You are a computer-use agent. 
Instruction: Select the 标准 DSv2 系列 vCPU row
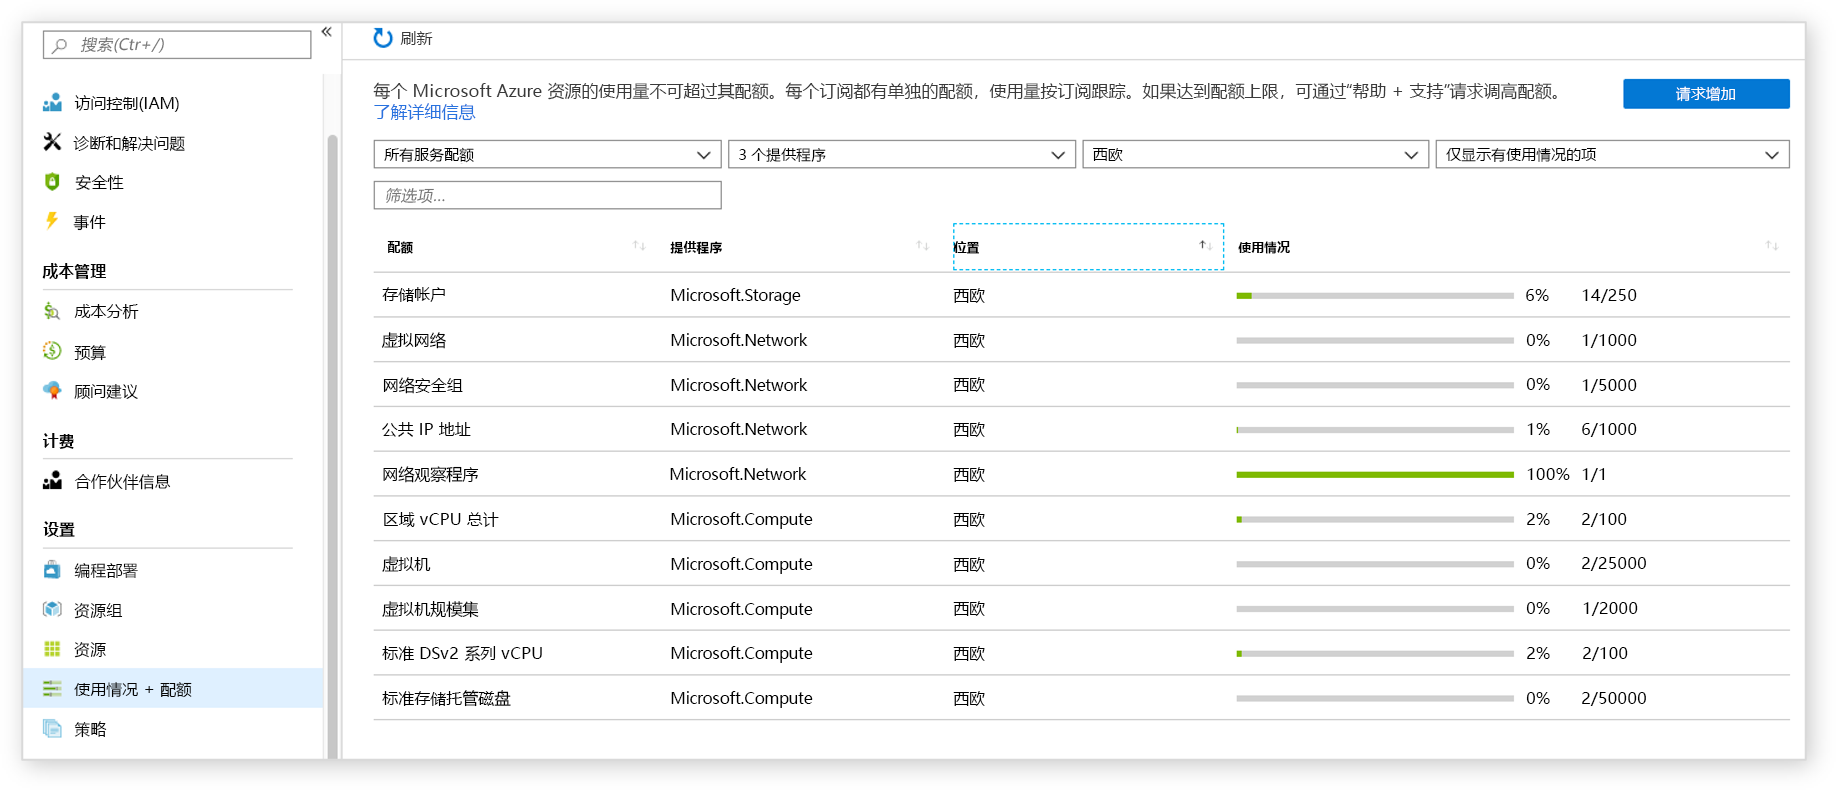(x=462, y=653)
